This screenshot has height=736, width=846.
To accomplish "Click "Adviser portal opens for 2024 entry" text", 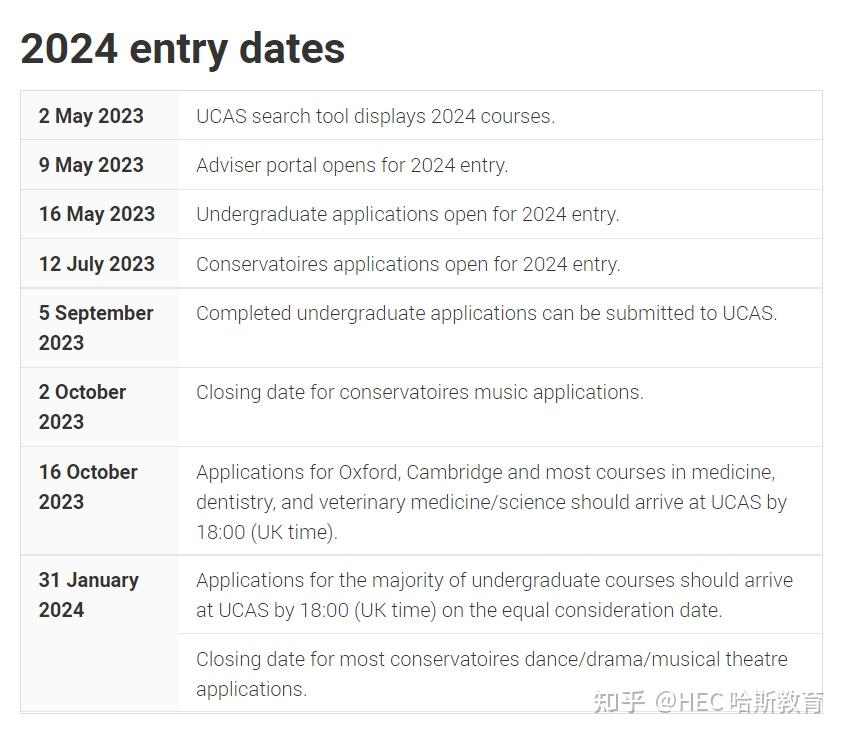I will pos(352,165).
